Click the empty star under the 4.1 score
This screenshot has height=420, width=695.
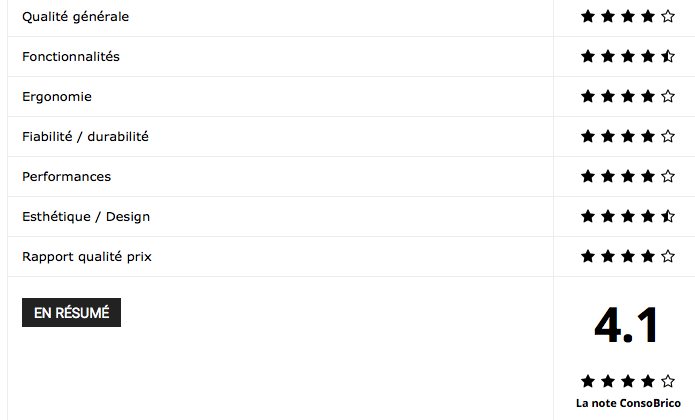coord(668,381)
